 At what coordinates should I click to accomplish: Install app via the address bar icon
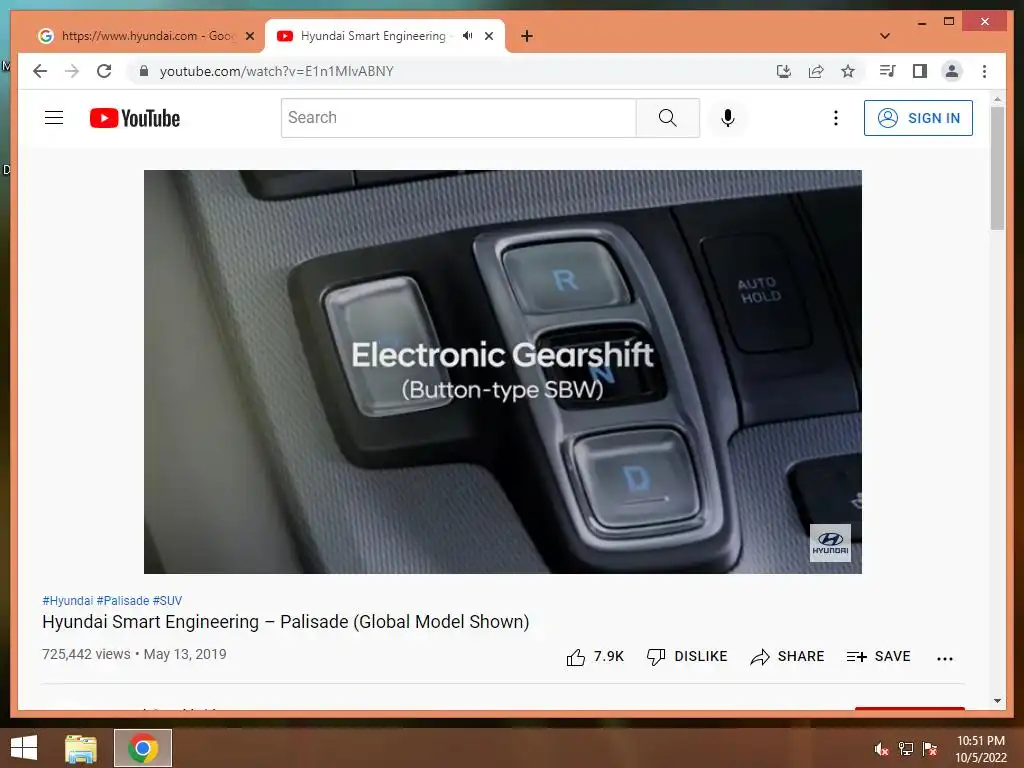pos(784,71)
